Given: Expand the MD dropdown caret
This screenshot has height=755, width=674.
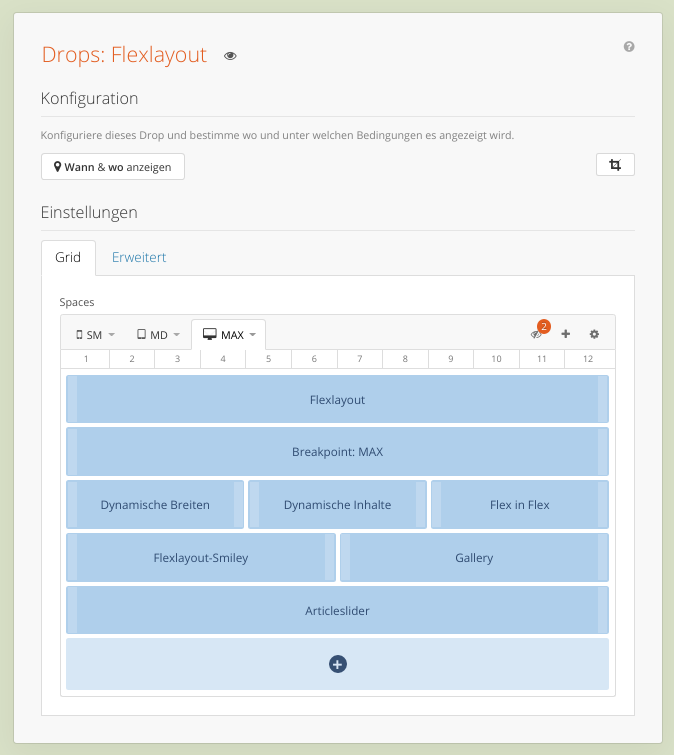Looking at the screenshot, I should [176, 335].
